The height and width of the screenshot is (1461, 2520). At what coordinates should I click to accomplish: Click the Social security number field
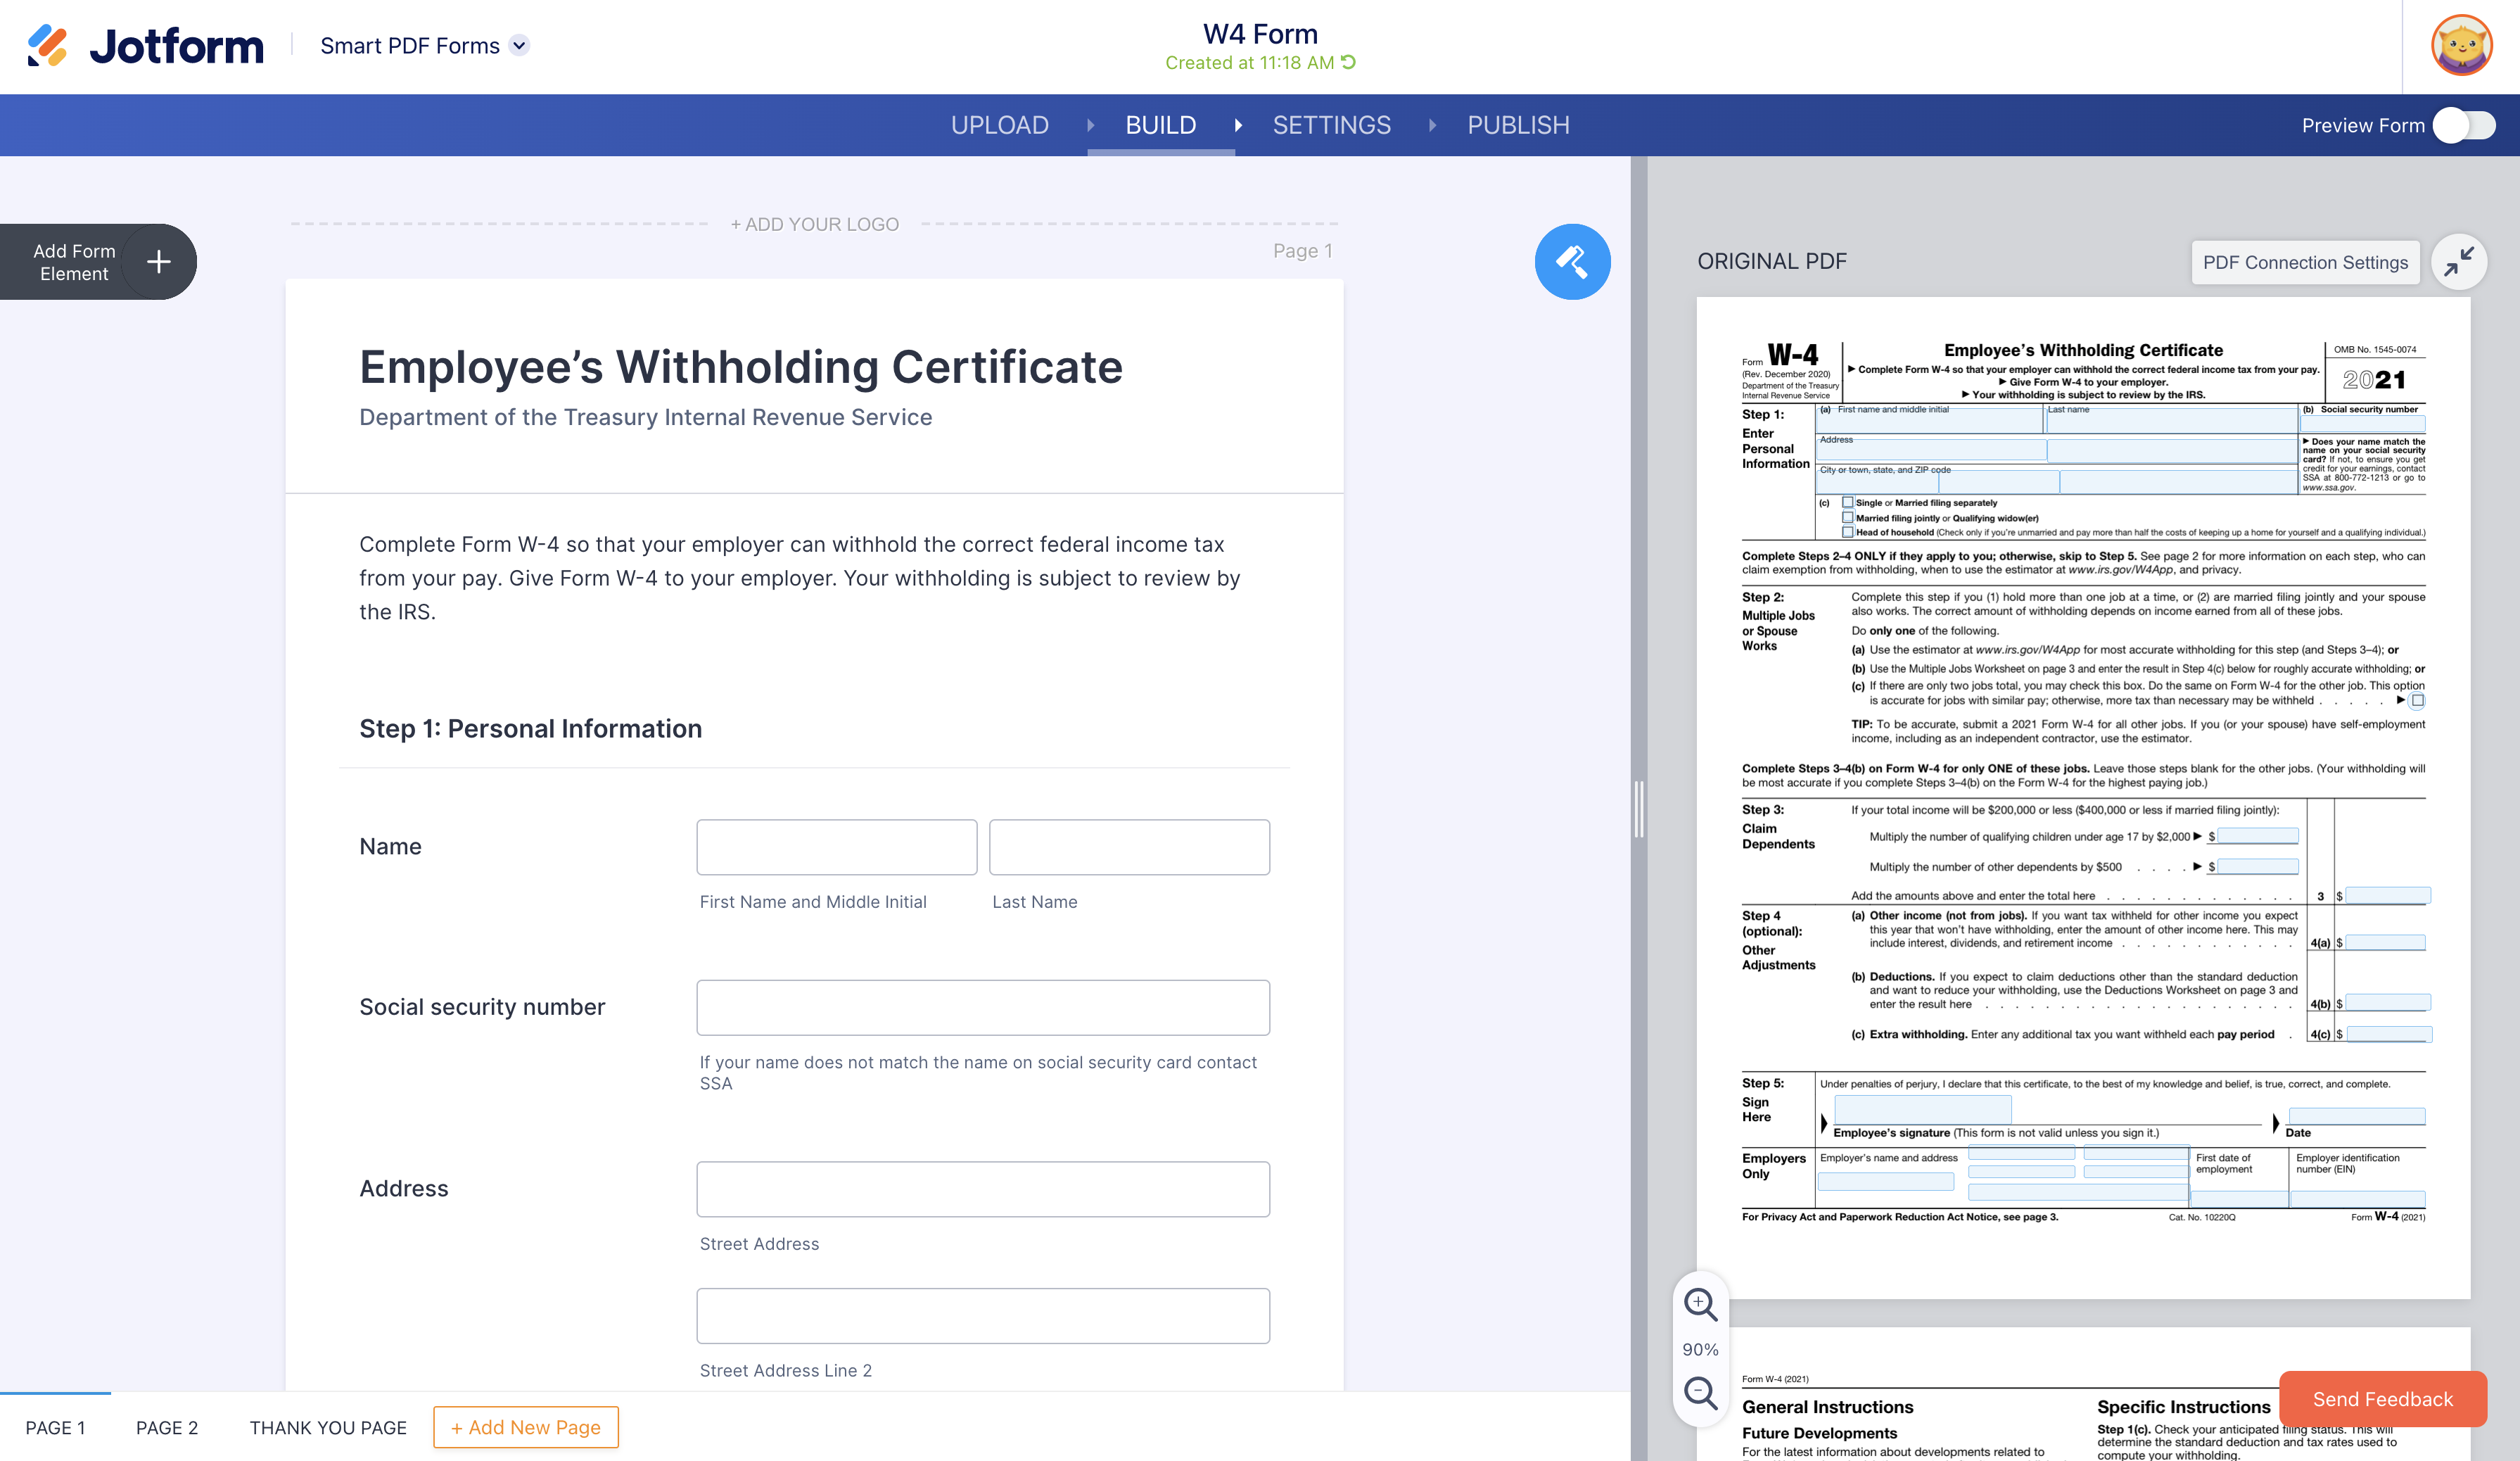982,1007
